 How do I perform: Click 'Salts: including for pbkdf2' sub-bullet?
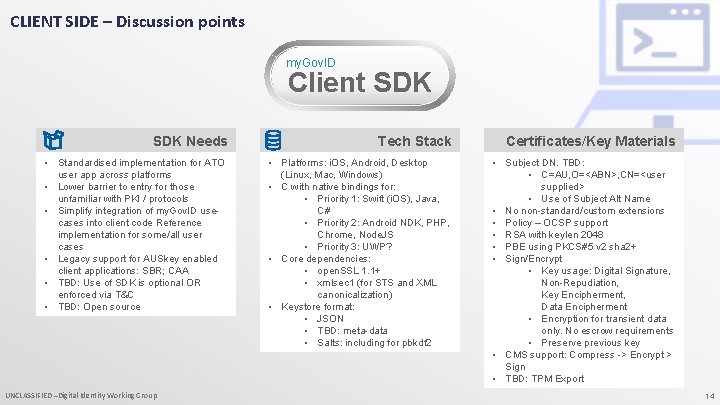pyautogui.click(x=374, y=343)
